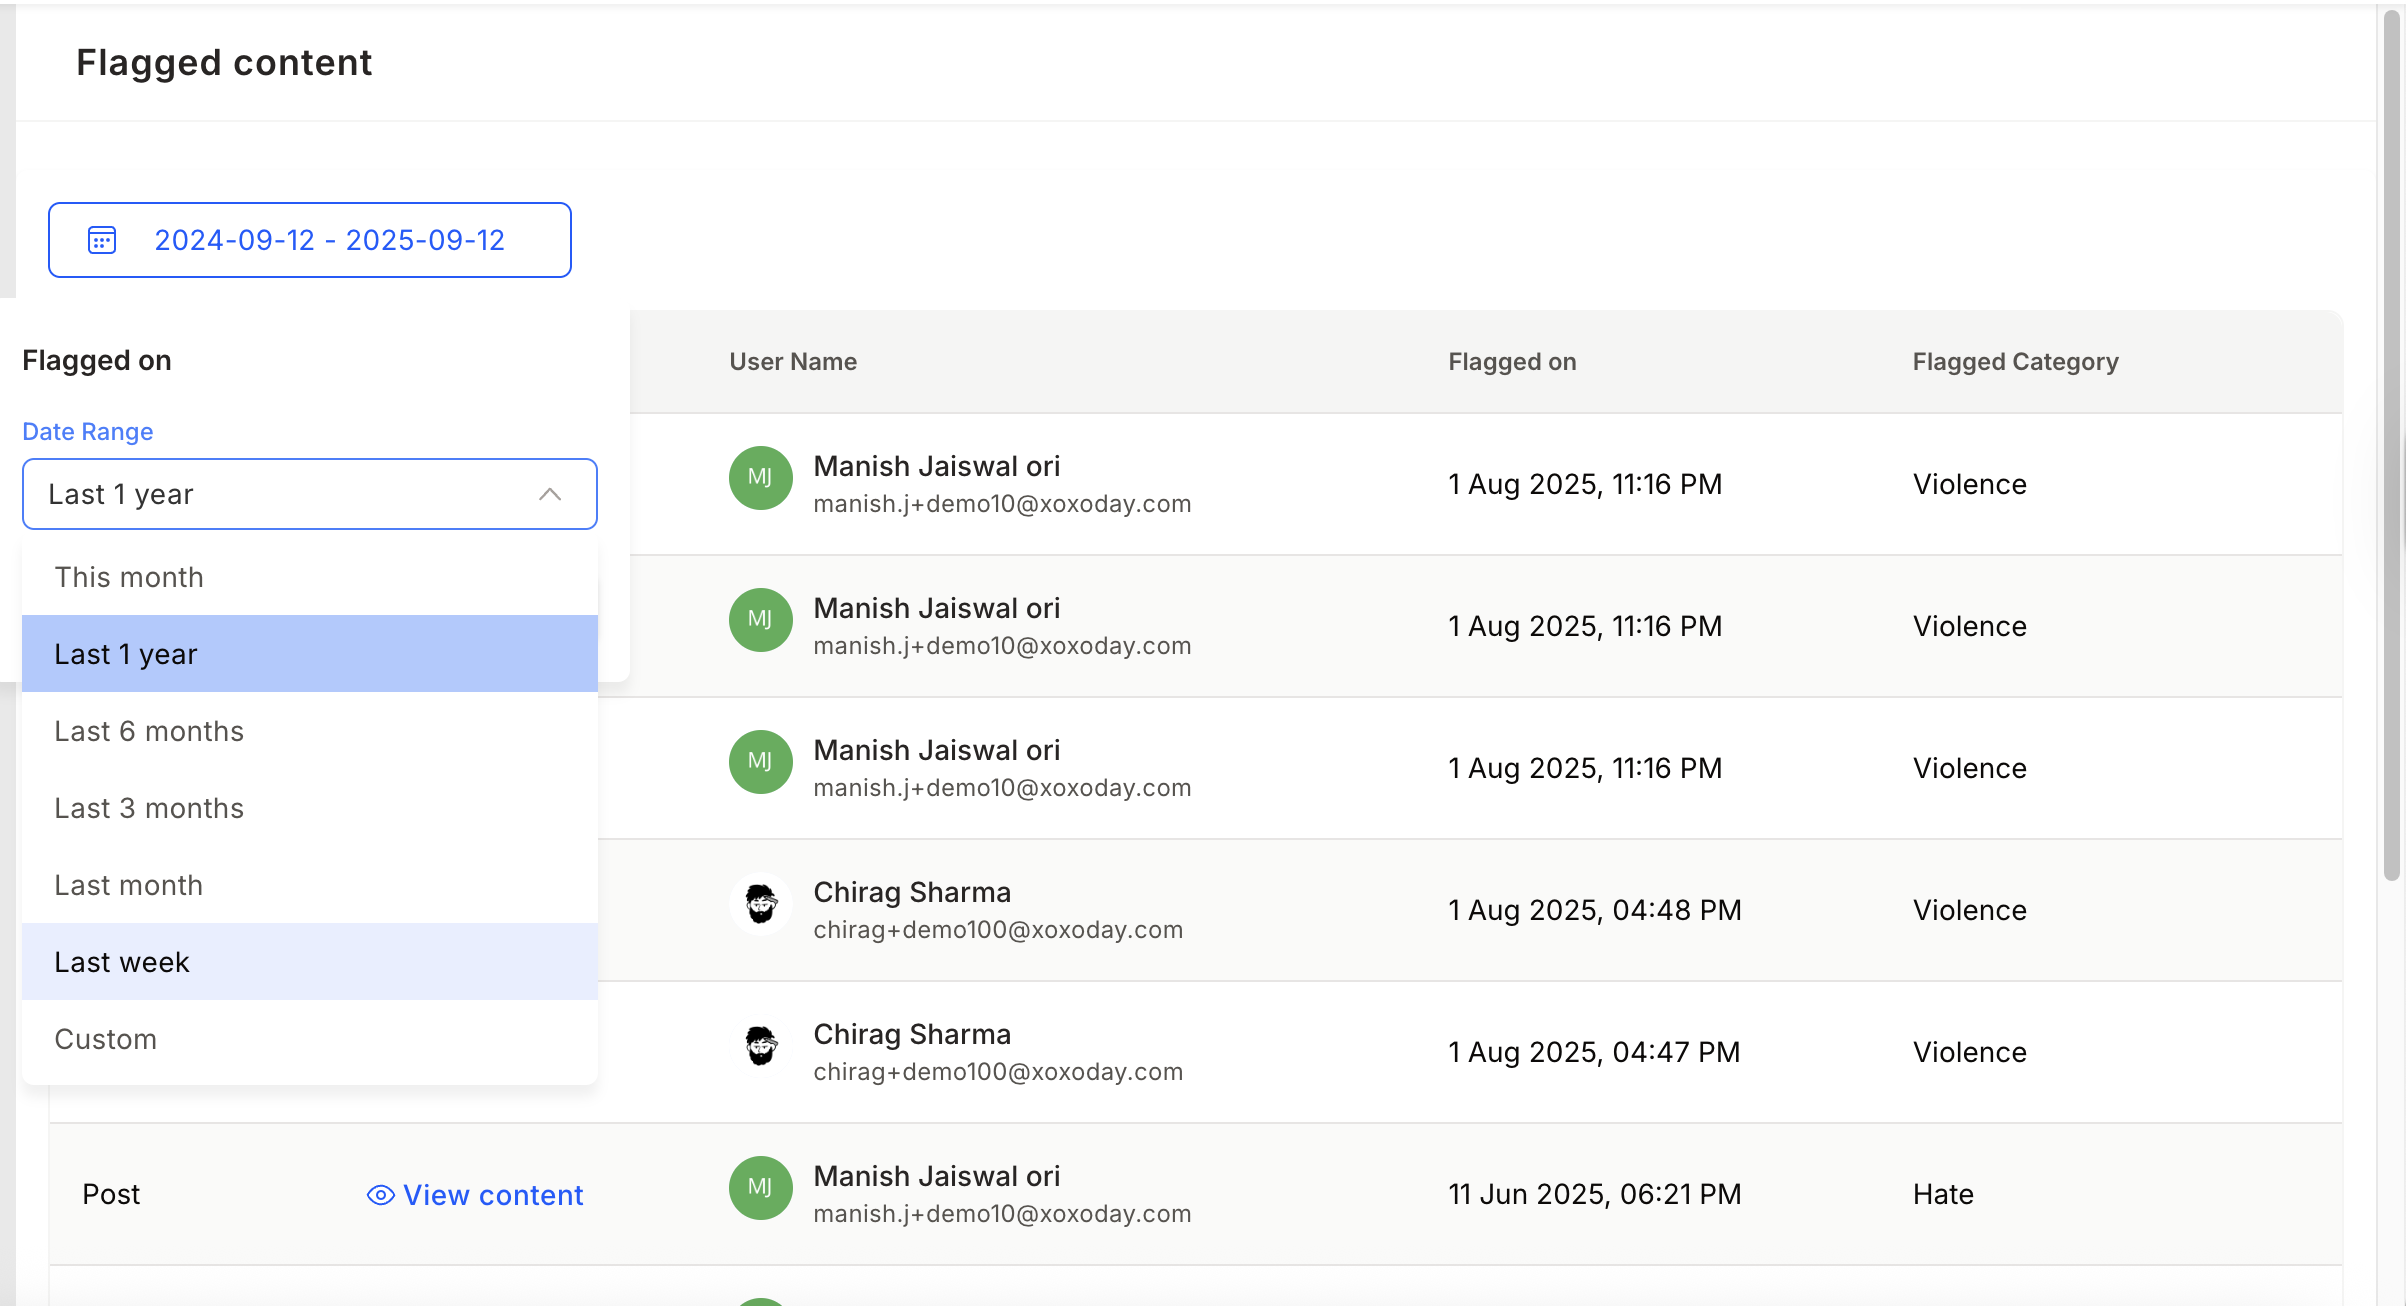Choose Last week option
The height and width of the screenshot is (1306, 2406).
click(310, 962)
